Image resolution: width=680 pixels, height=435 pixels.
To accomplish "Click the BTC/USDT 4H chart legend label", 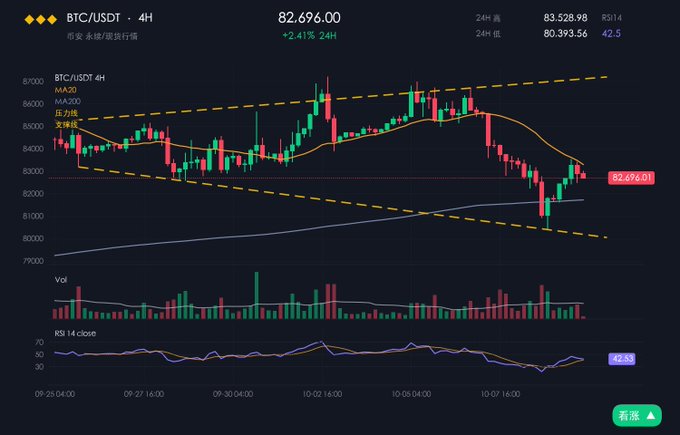I will [x=79, y=78].
